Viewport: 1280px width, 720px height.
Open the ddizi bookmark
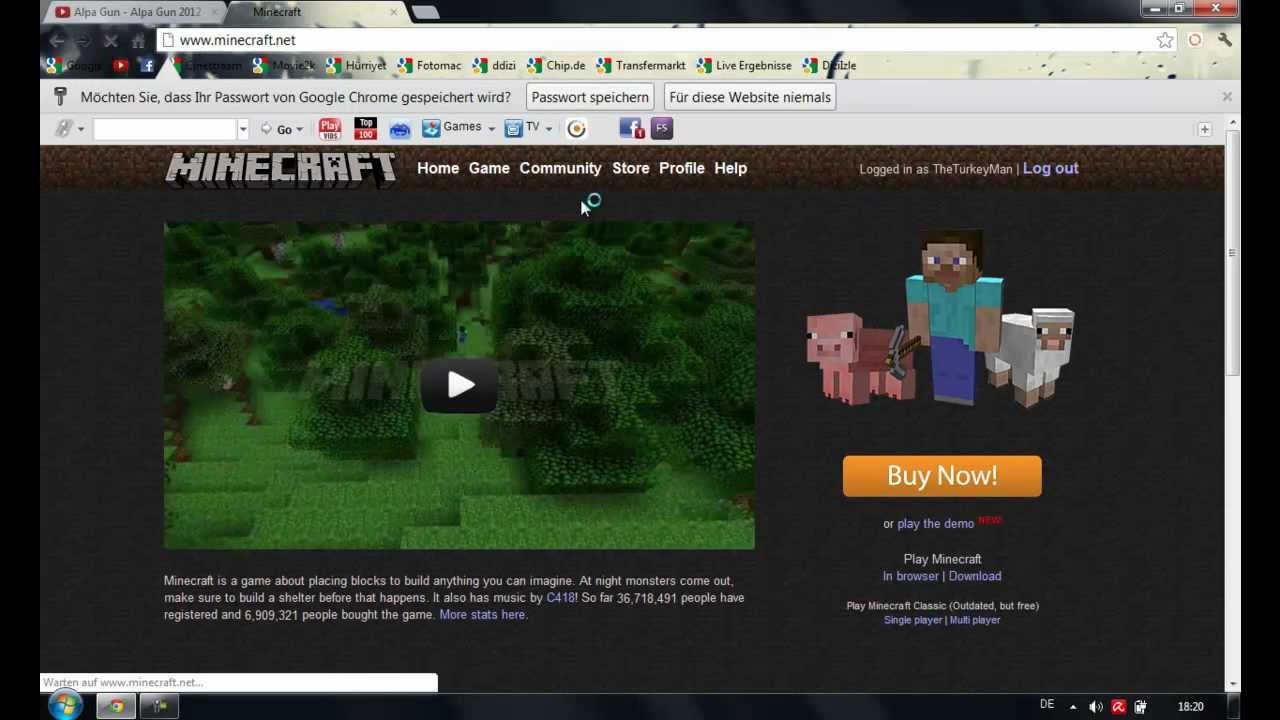point(495,65)
